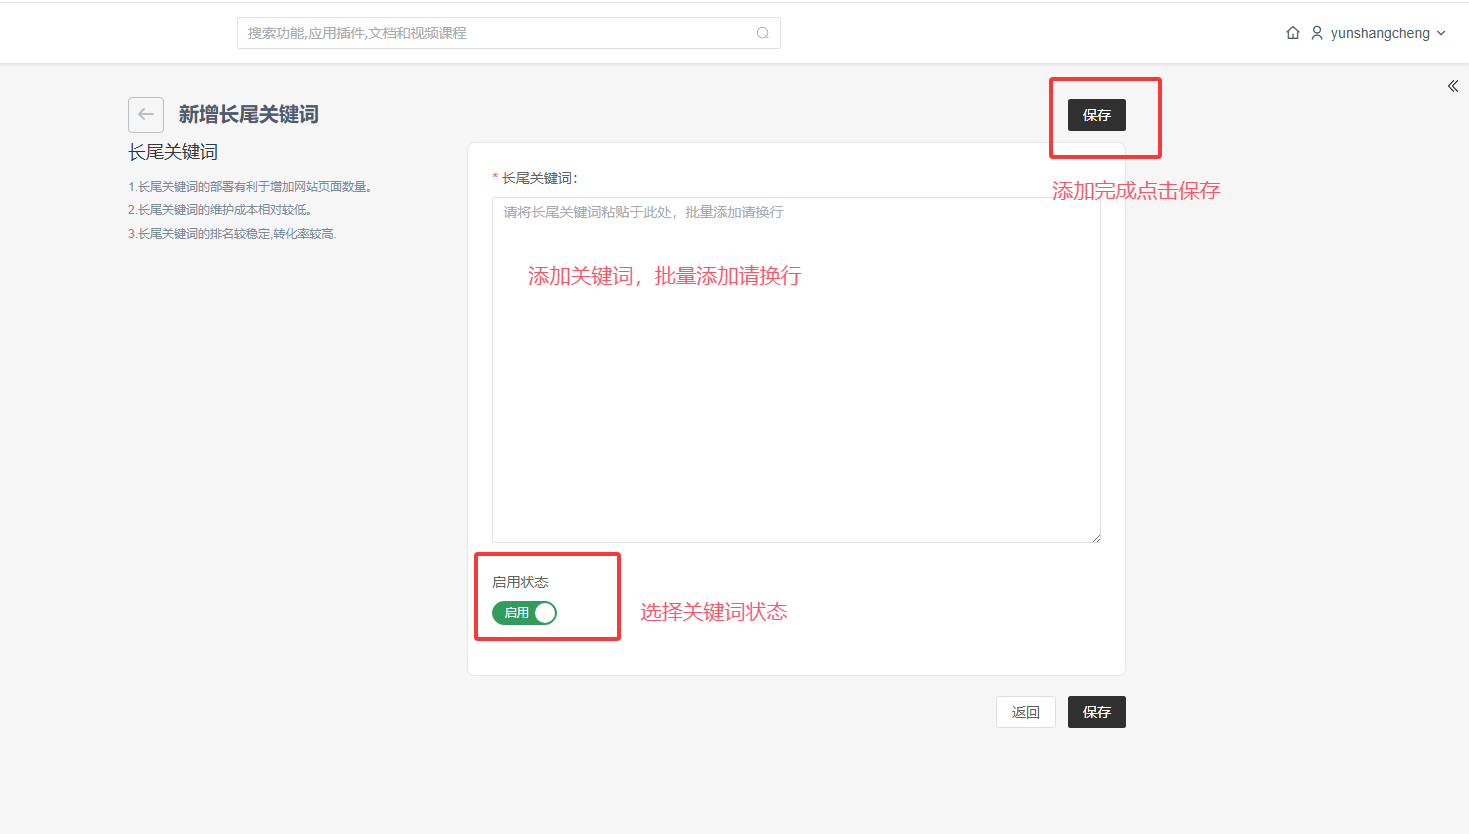Click the left 长尾关键词 section heading

coord(173,152)
